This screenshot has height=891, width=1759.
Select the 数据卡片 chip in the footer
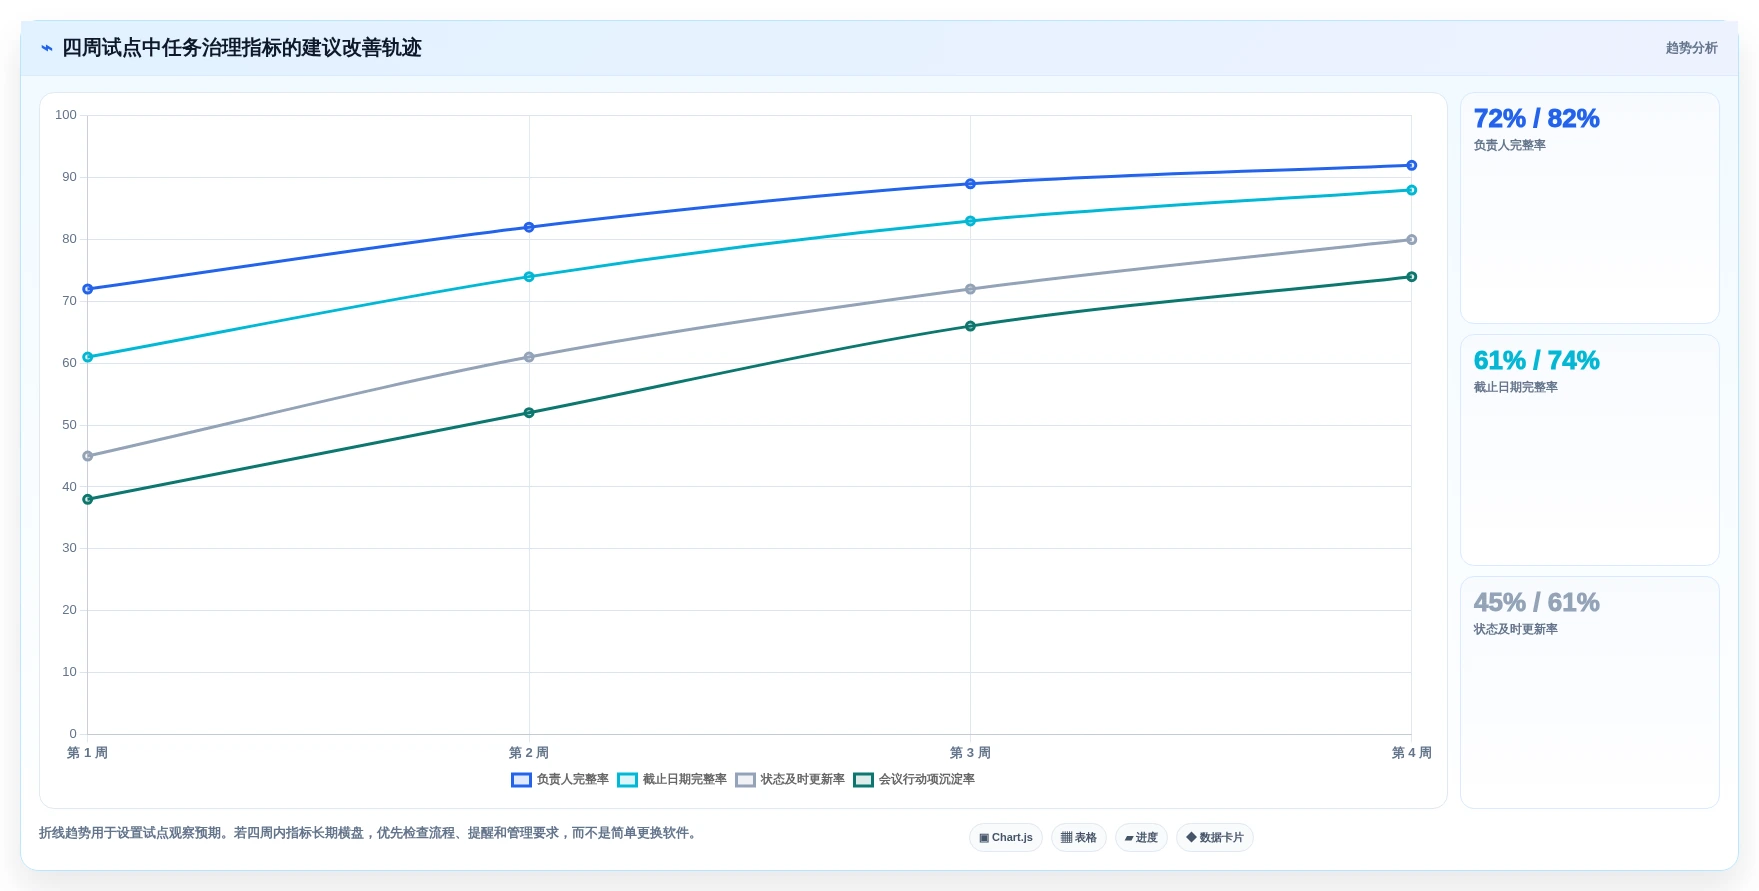tap(1215, 838)
